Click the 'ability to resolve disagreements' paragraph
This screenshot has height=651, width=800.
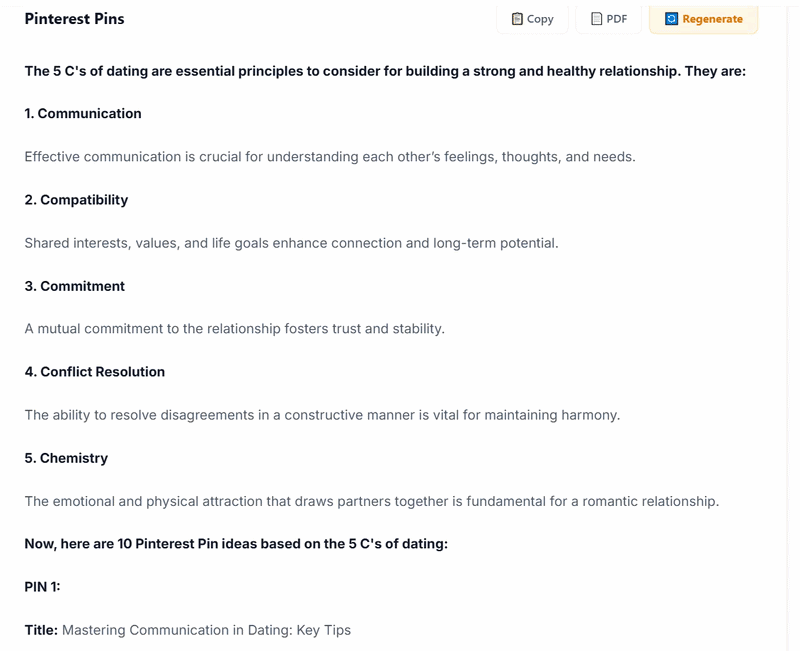322,415
